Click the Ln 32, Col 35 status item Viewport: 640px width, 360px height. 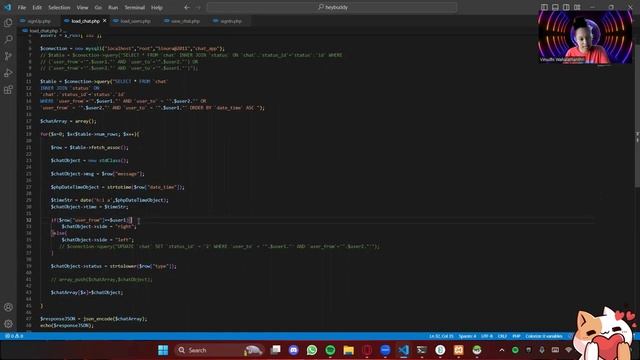pyautogui.click(x=441, y=336)
